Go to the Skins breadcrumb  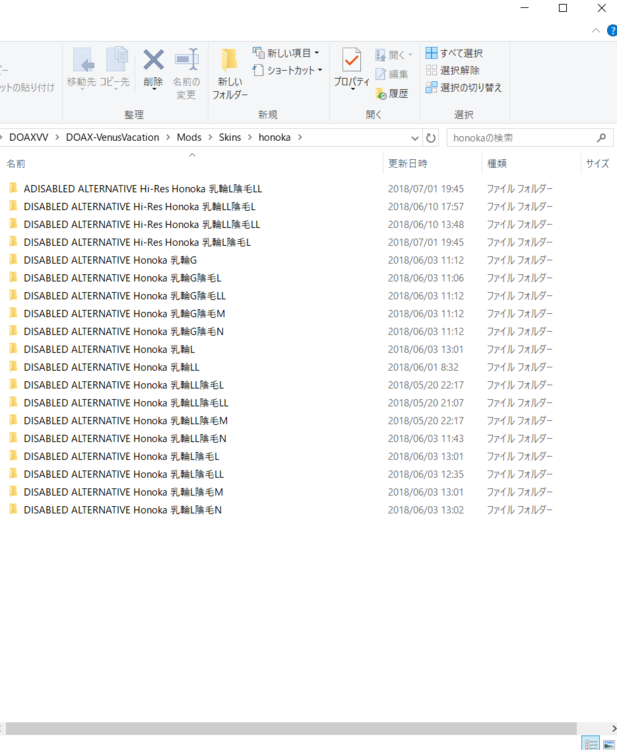point(230,137)
